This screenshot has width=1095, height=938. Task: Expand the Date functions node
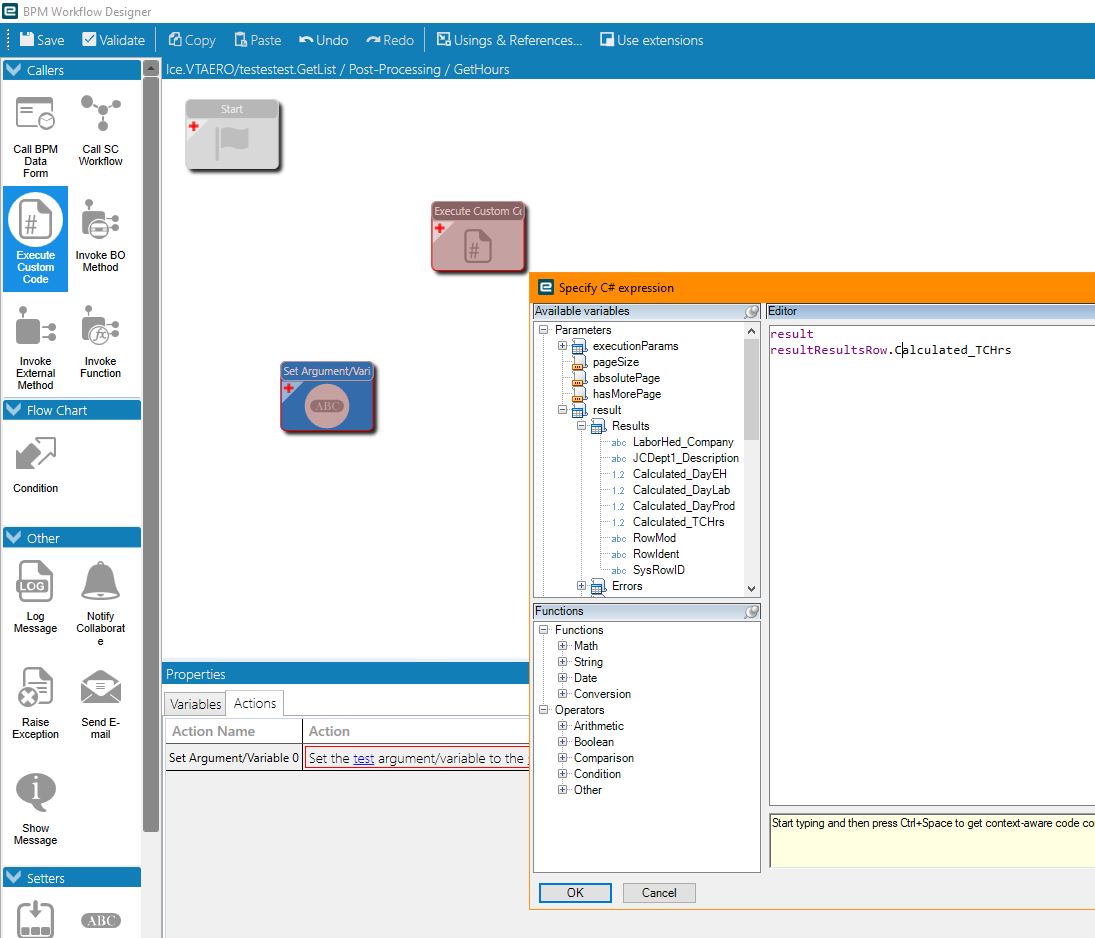pos(562,677)
